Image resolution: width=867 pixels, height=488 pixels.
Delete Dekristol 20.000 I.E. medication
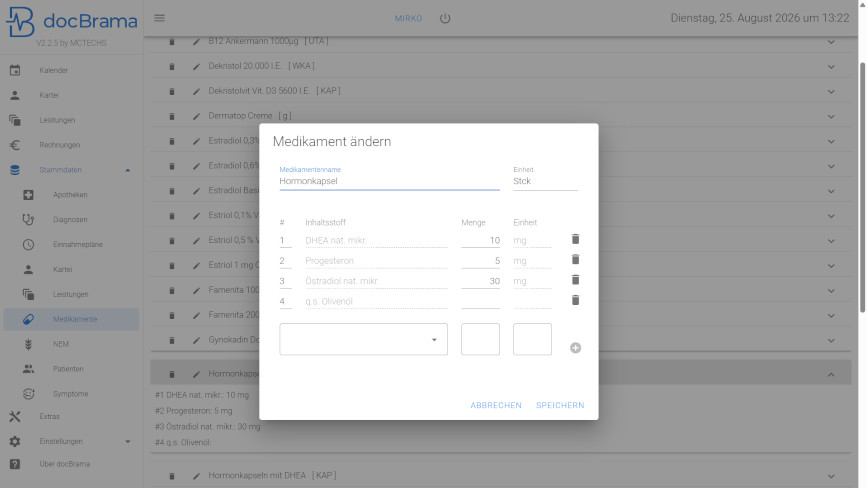coord(172,66)
